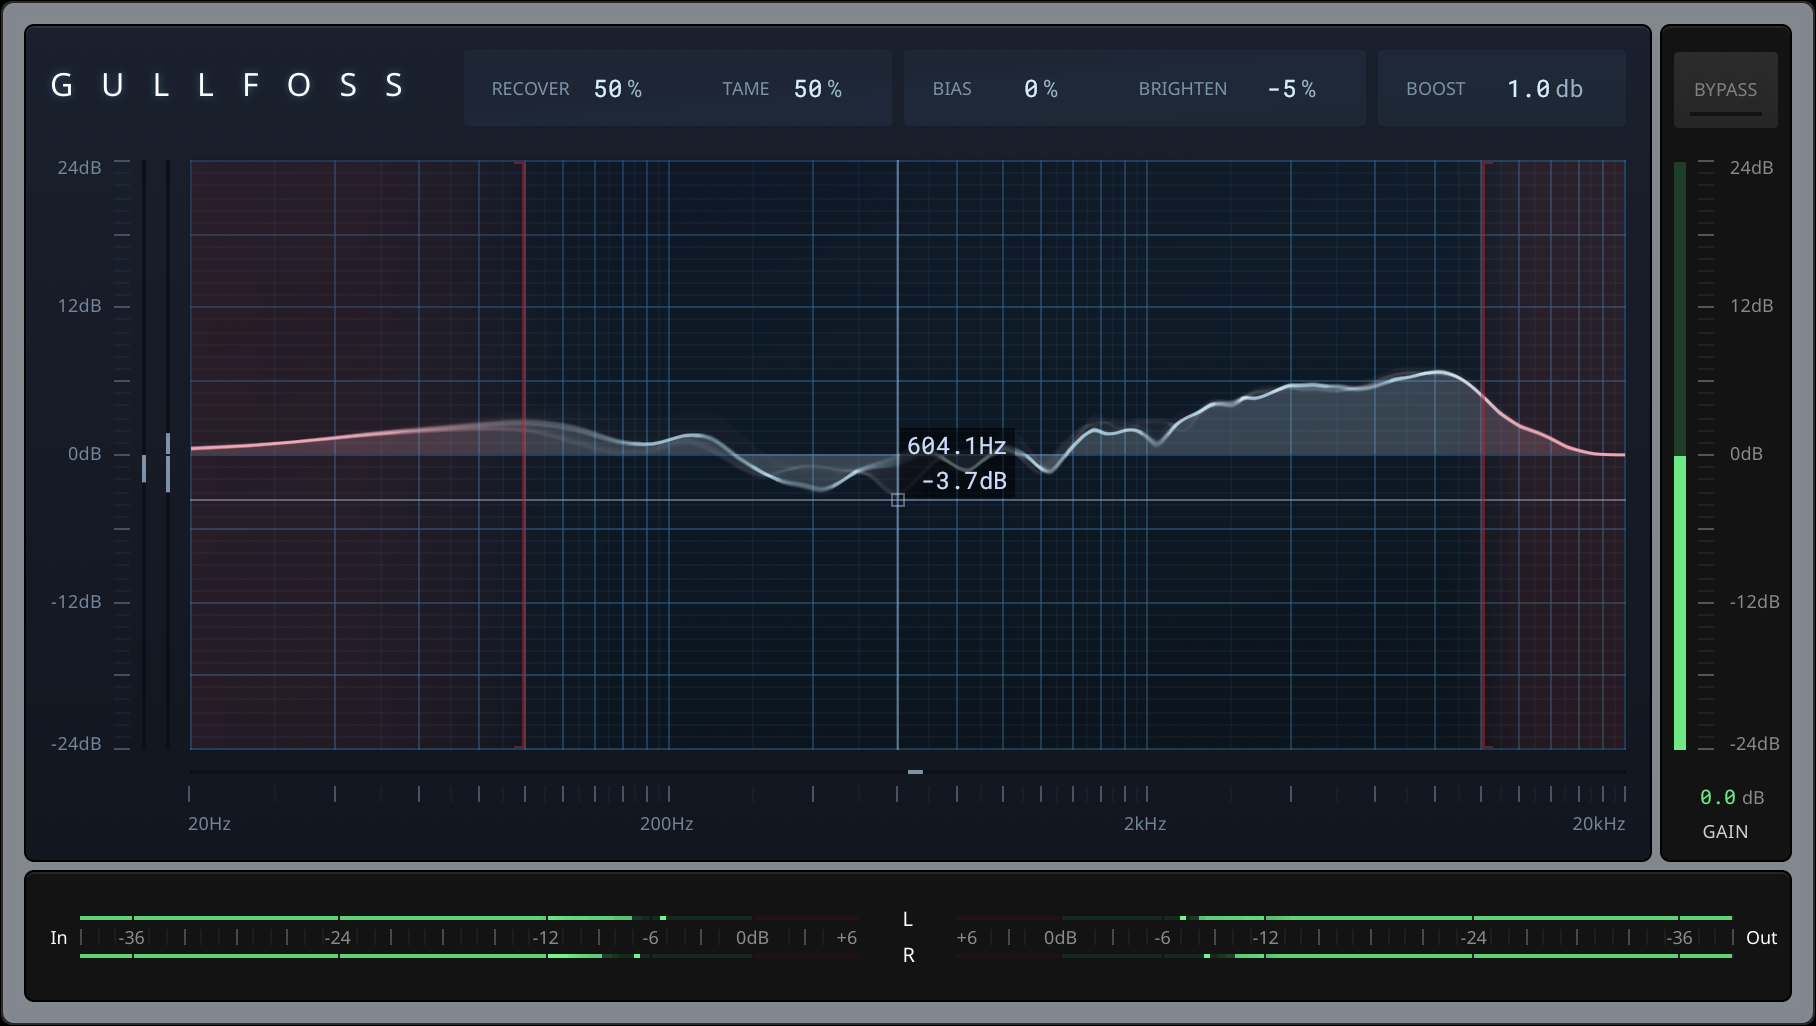Click the left red low-frequency range handle
This screenshot has height=1026, width=1816.
click(x=523, y=454)
